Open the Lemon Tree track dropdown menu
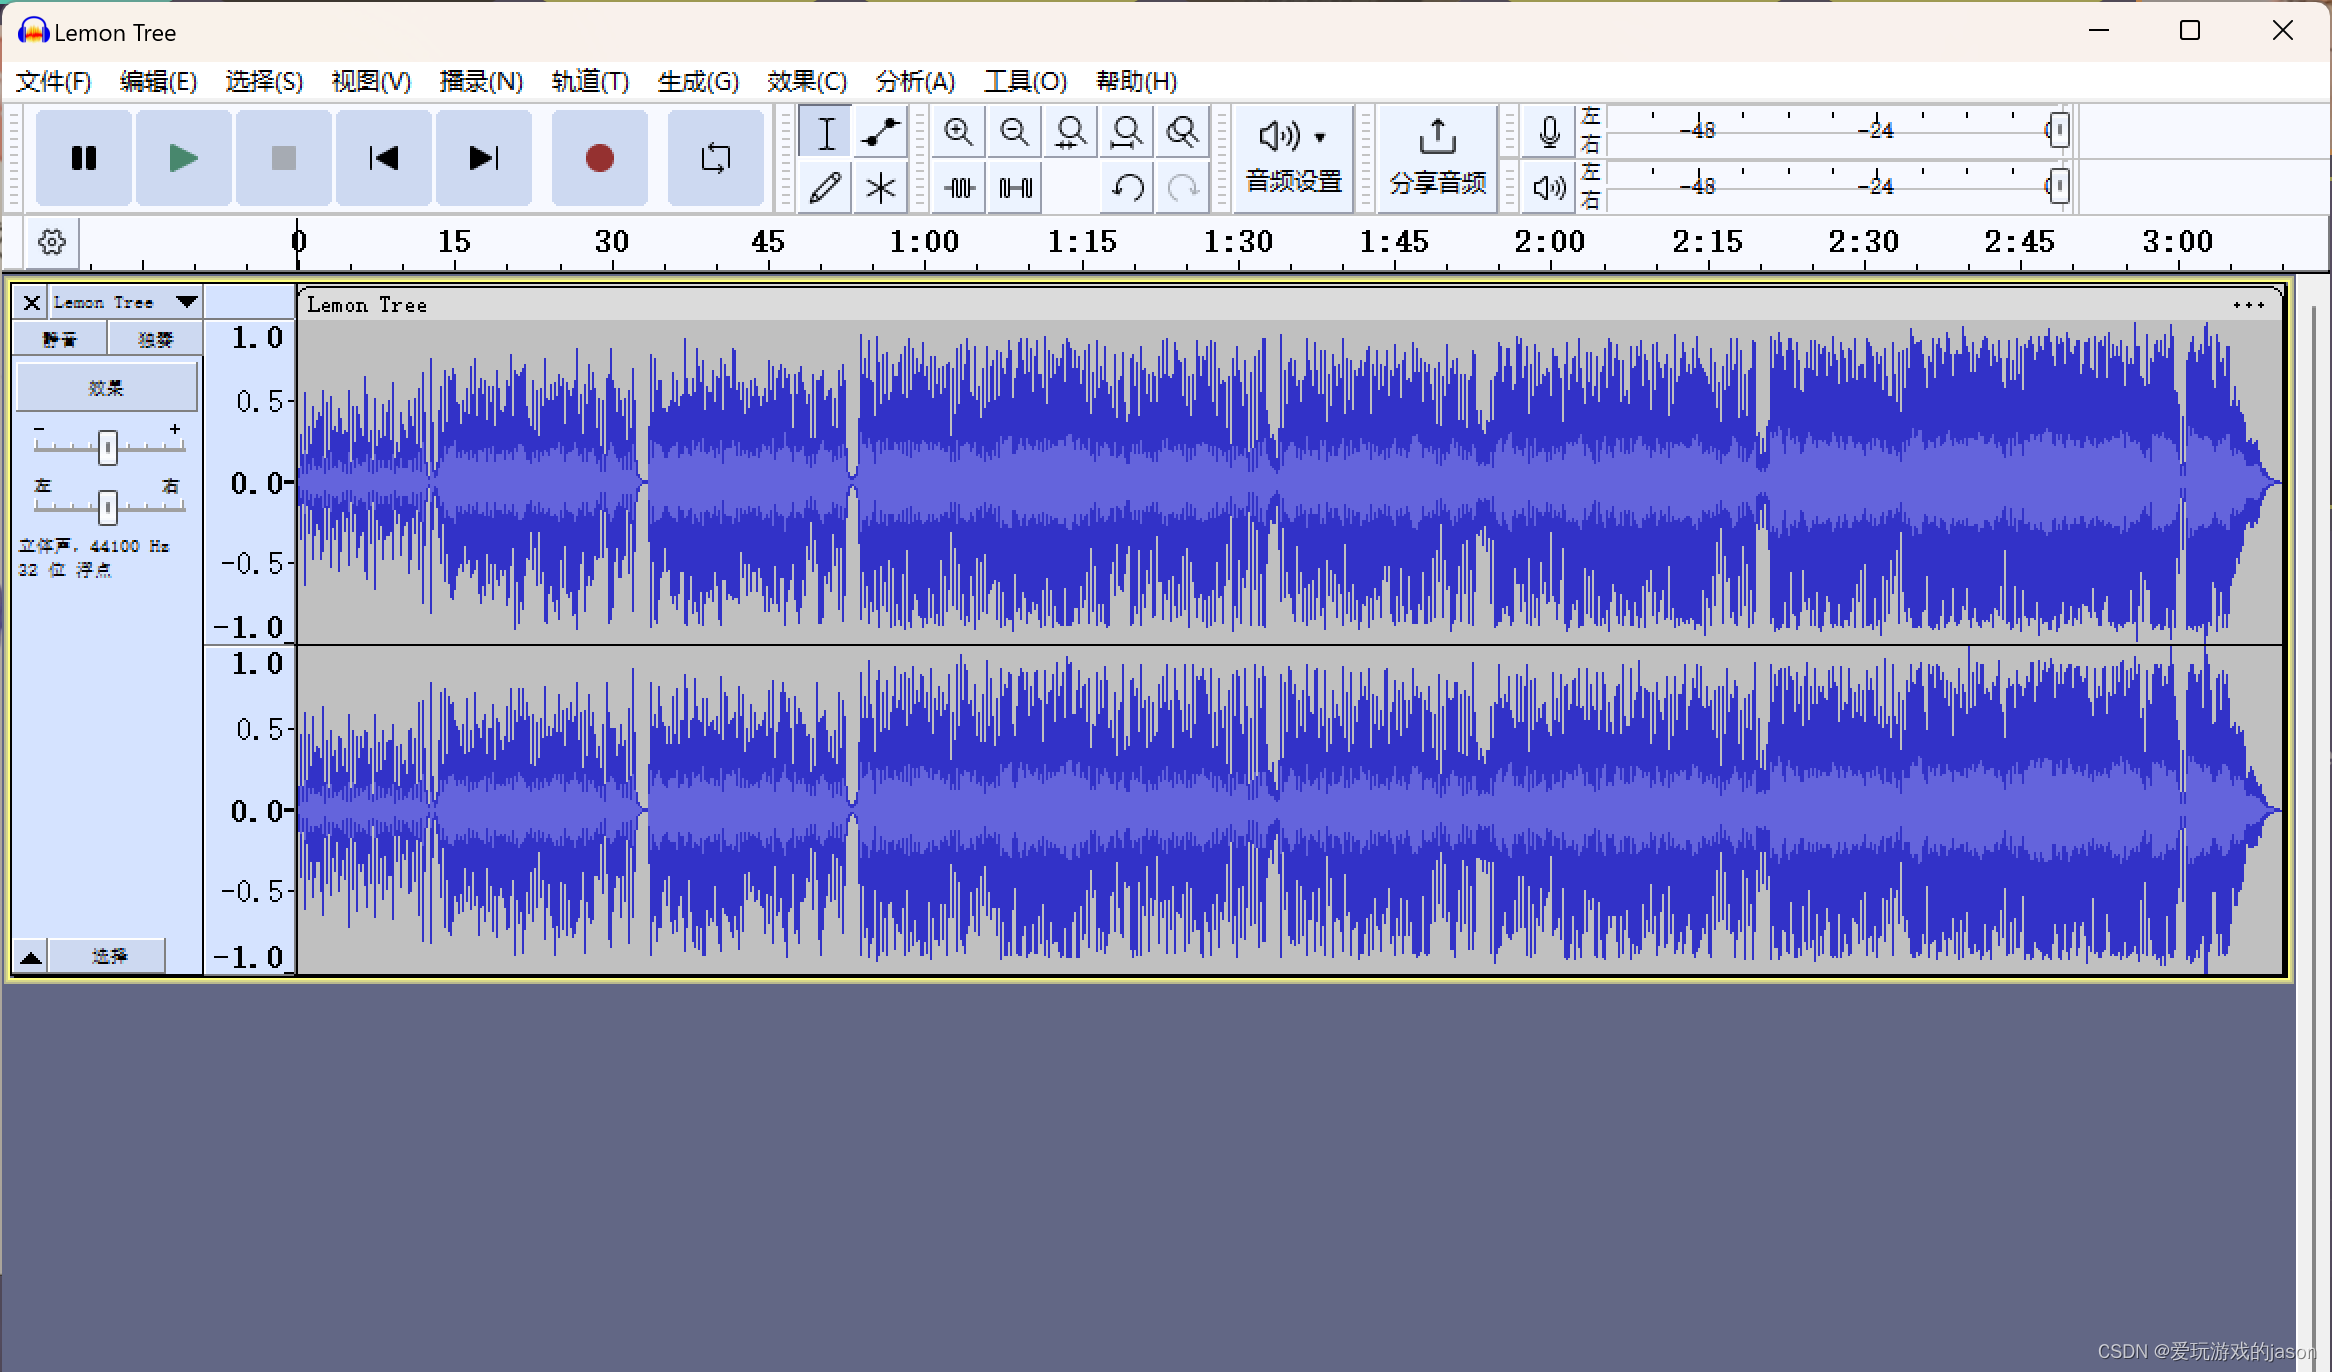The width and height of the screenshot is (2332, 1372). [x=186, y=301]
